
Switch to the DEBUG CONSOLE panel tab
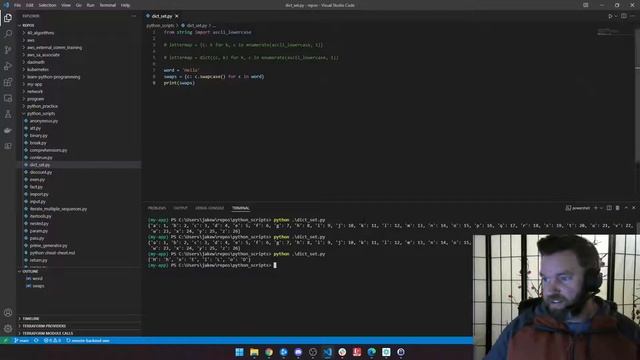[210, 208]
